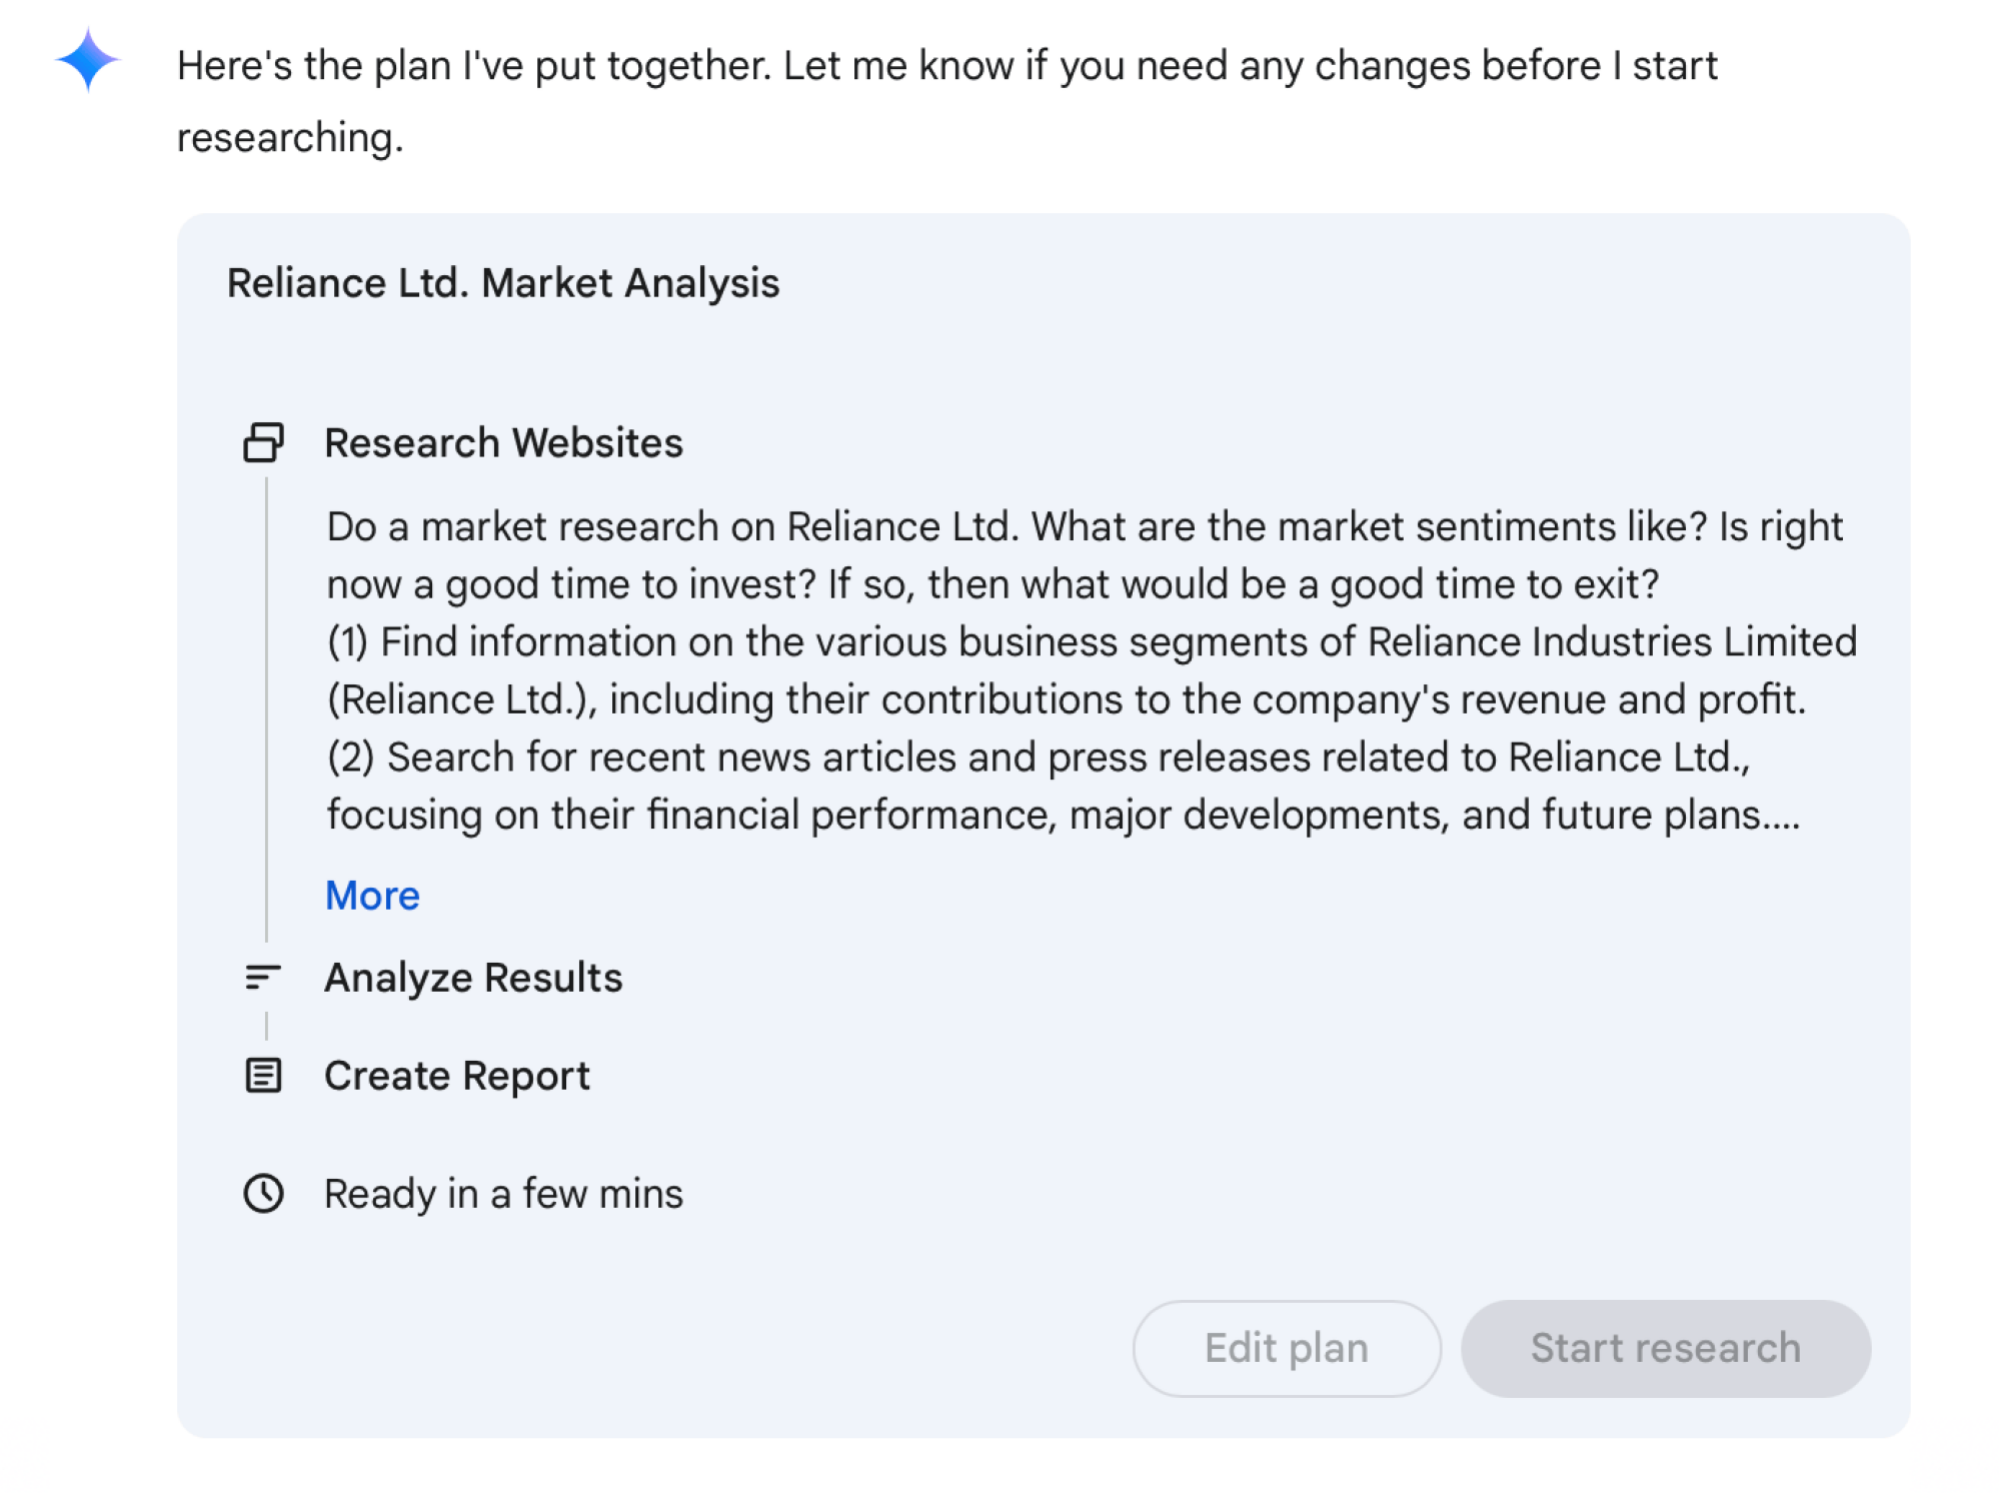Click the Gemini sparkle icon
This screenshot has width=1999, height=1493.
(x=88, y=60)
